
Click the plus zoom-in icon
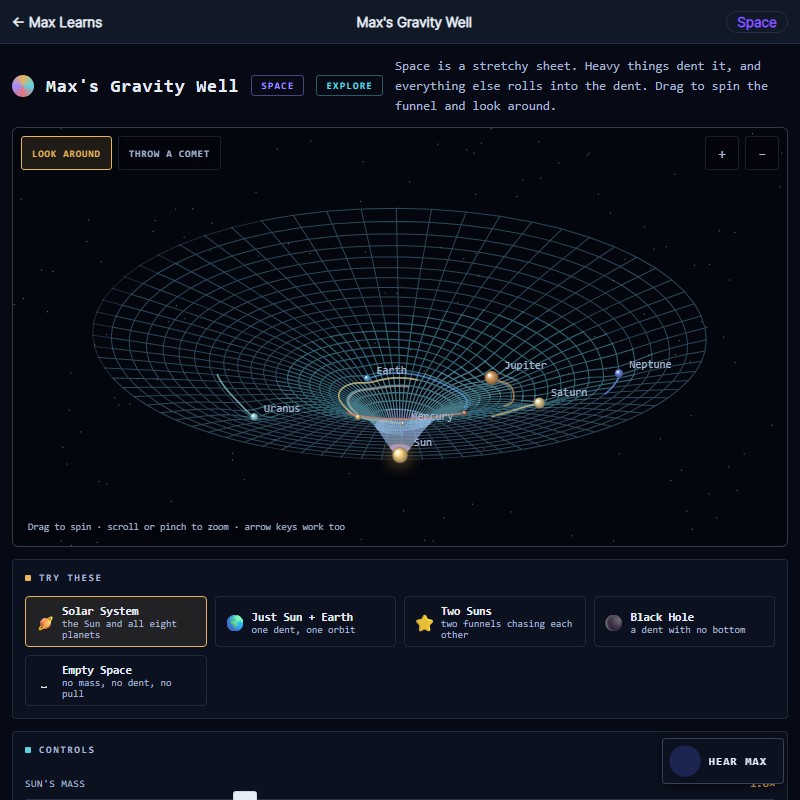click(721, 154)
